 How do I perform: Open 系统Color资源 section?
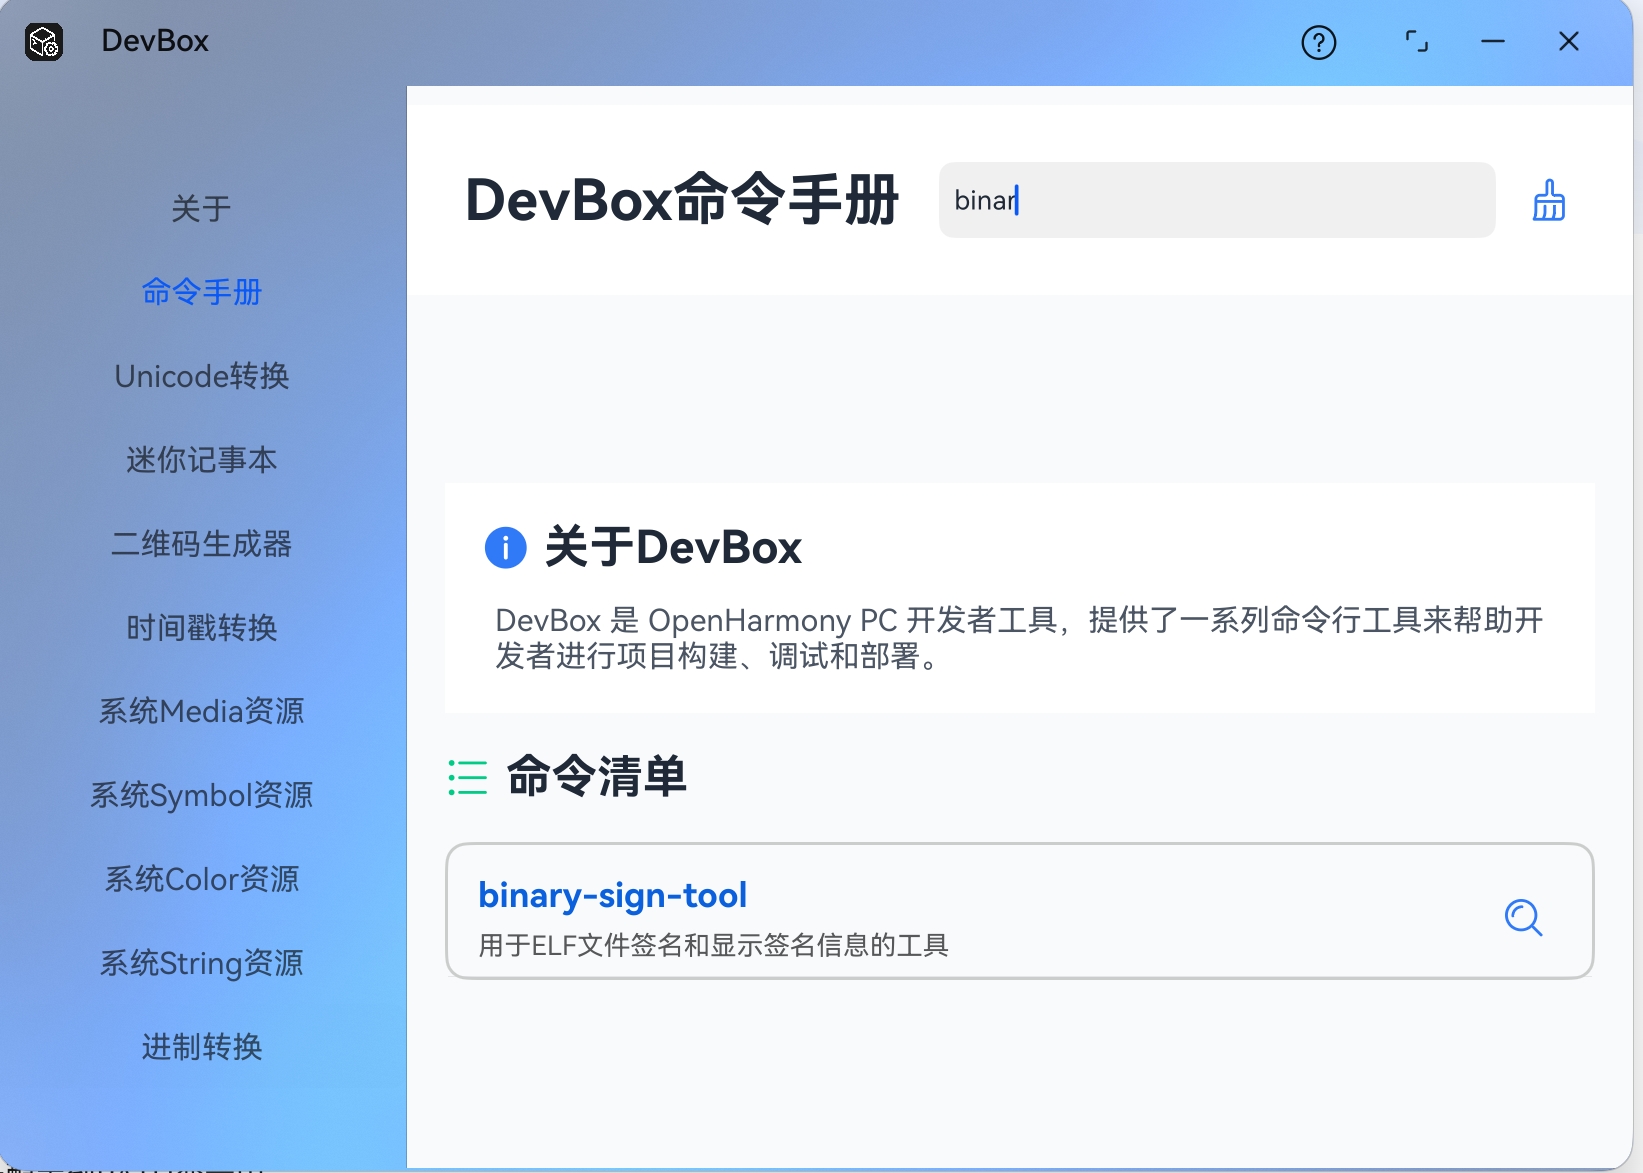point(201,879)
